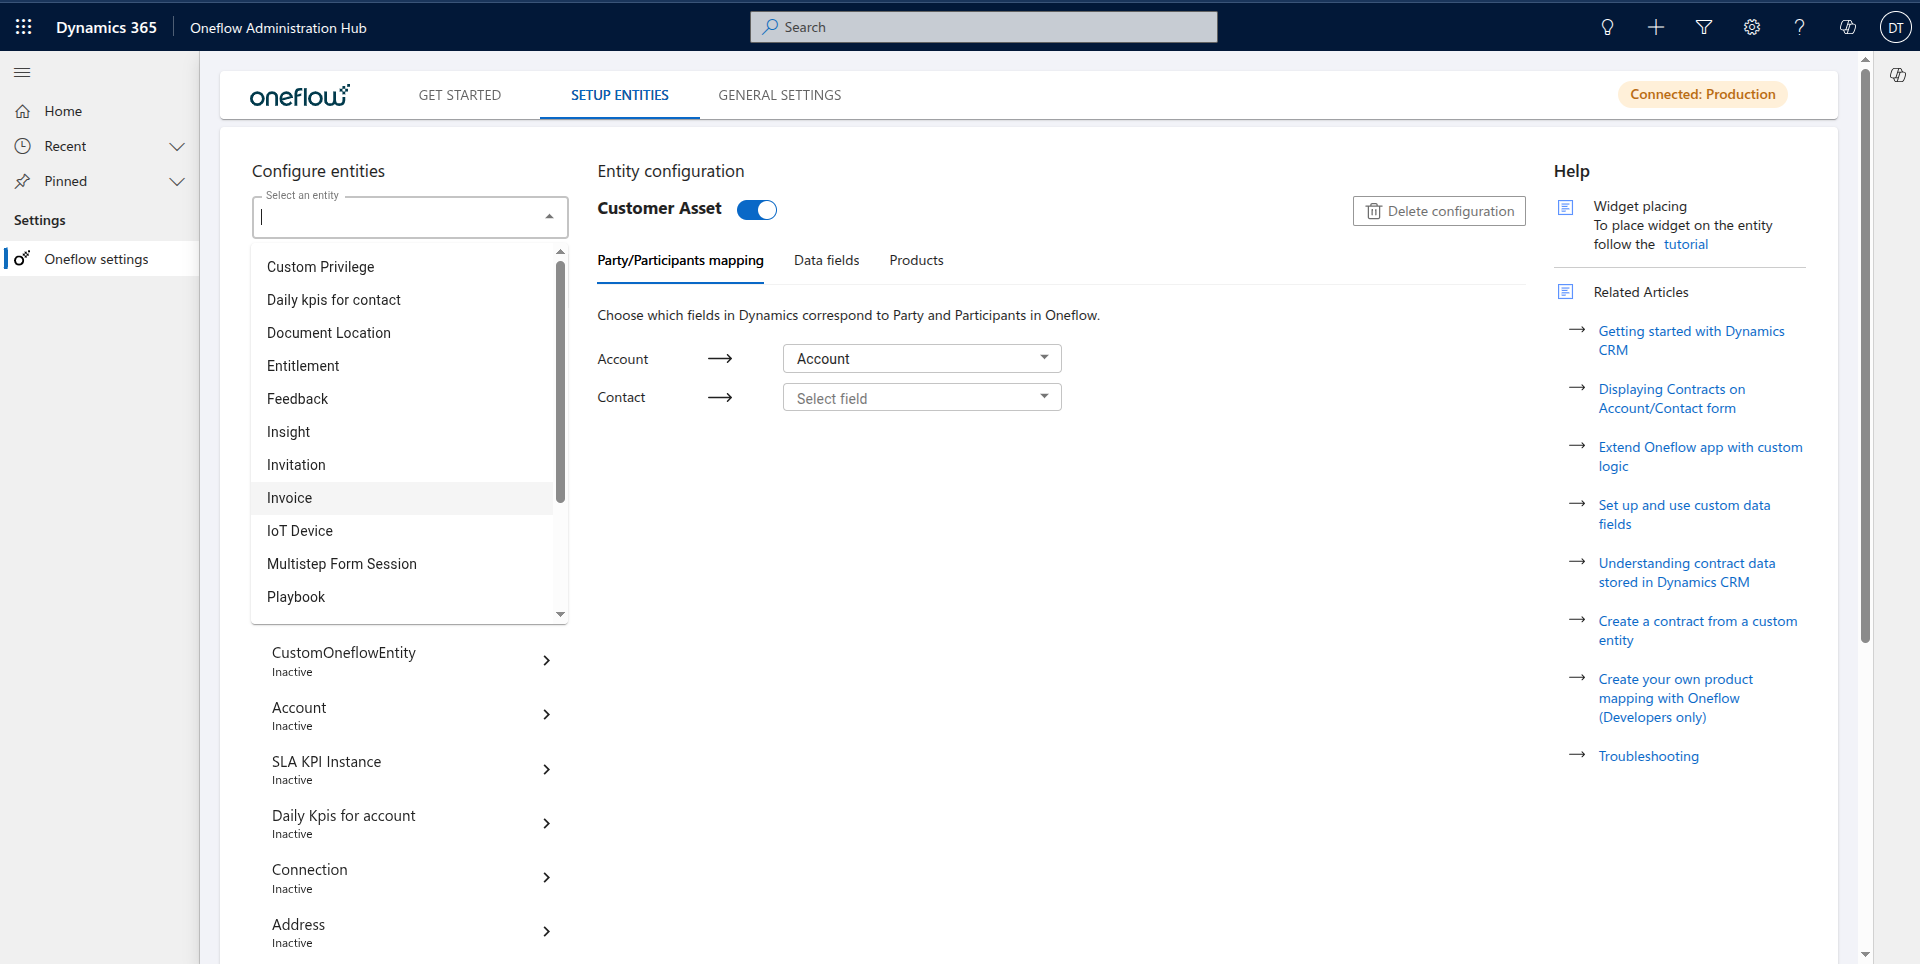Open Set up and use custom data fields
This screenshot has width=1920, height=964.
[x=1684, y=514]
